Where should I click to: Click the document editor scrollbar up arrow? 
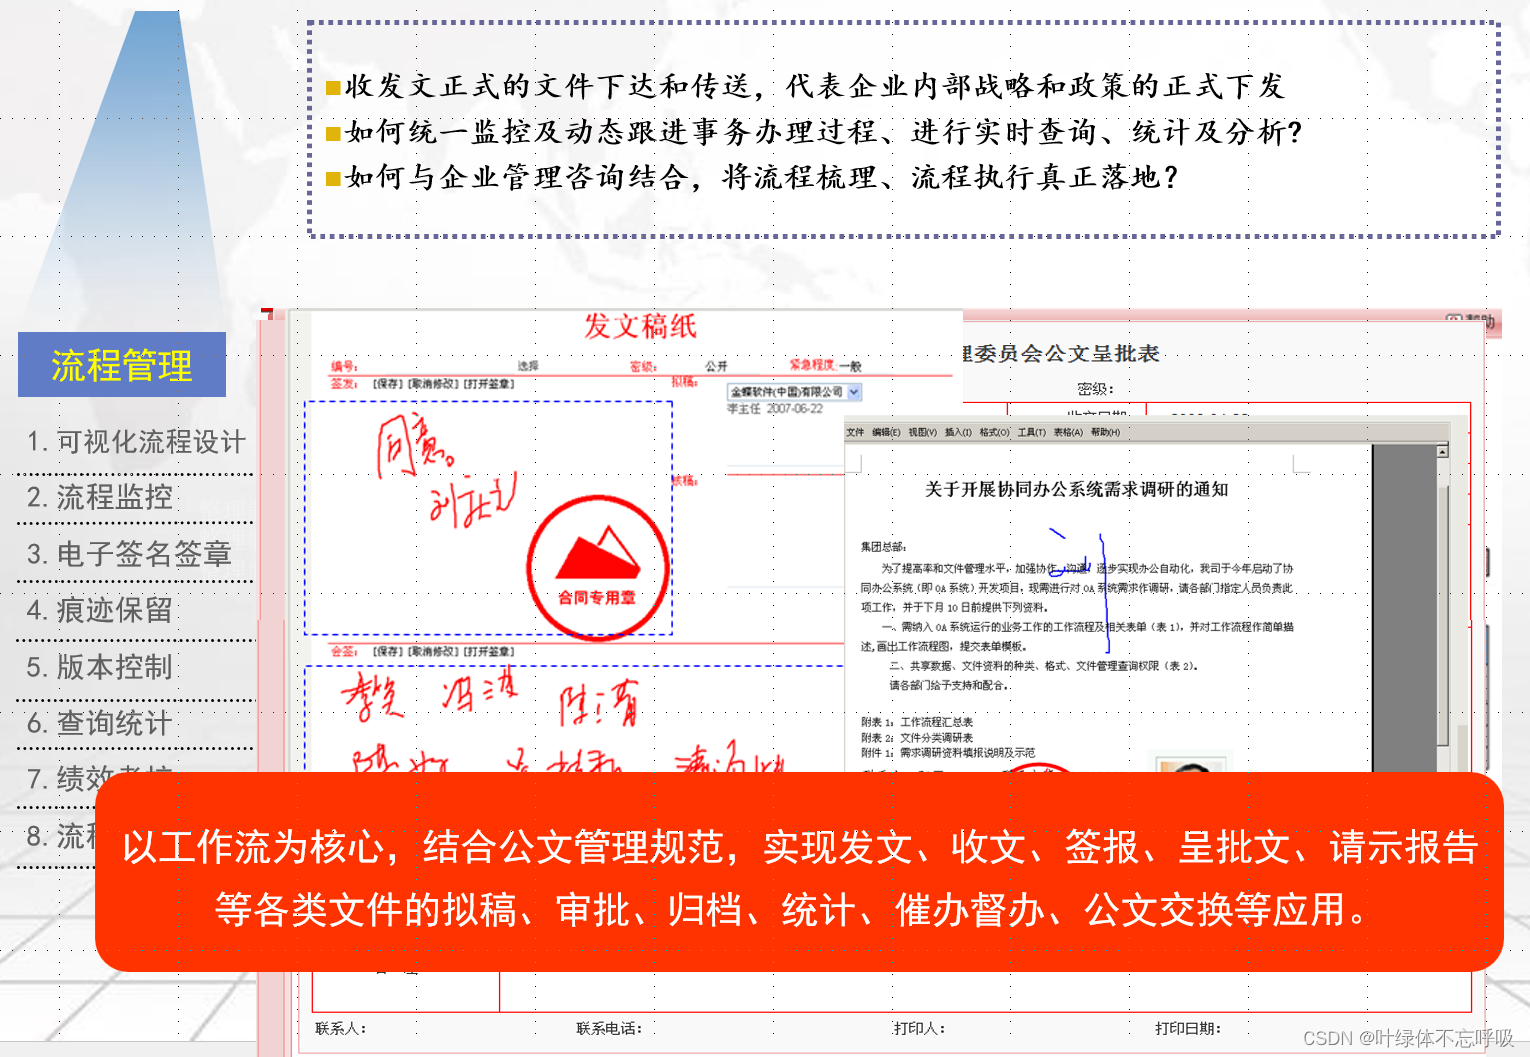point(1442,451)
